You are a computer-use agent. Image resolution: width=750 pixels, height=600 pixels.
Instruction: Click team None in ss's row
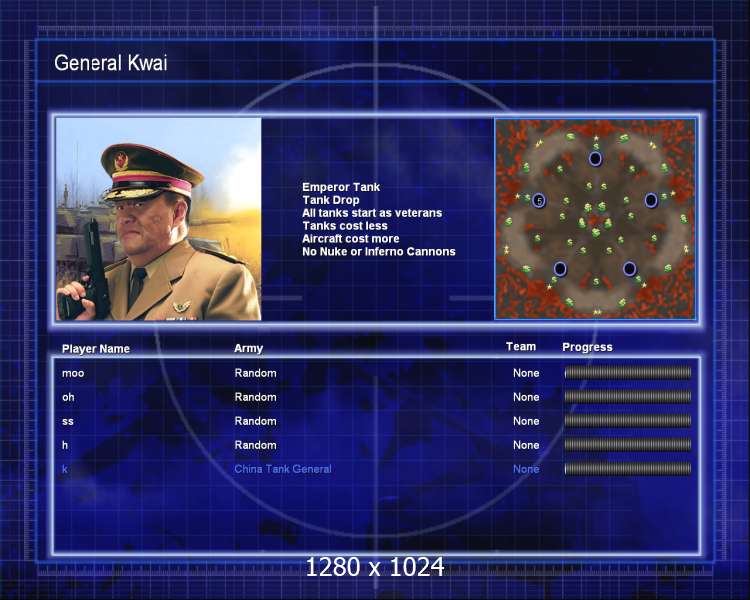(526, 421)
